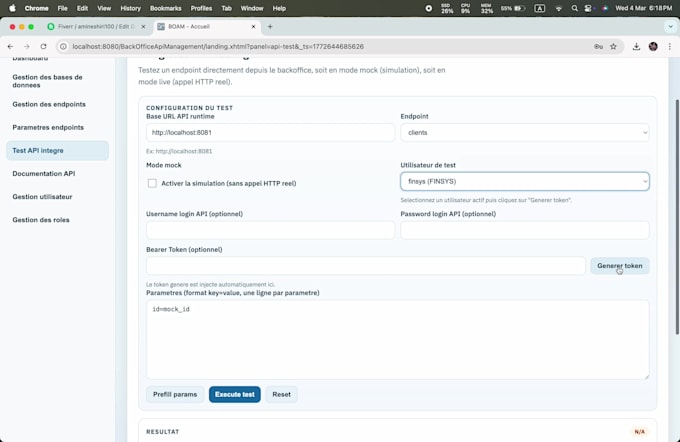Click the date and time in menu bar
The height and width of the screenshot is (442, 680).
(644, 8)
